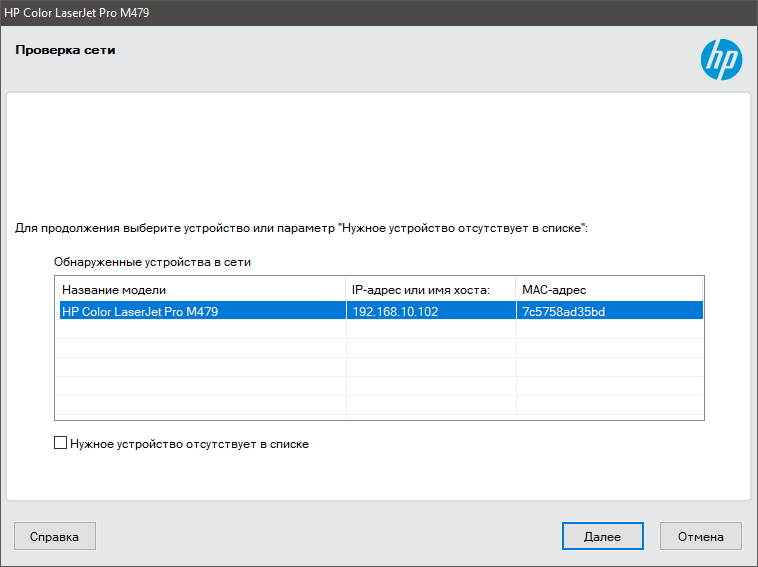Click the "Обнаруженные устройства в сети" label
758x567 pixels.
coord(152,262)
